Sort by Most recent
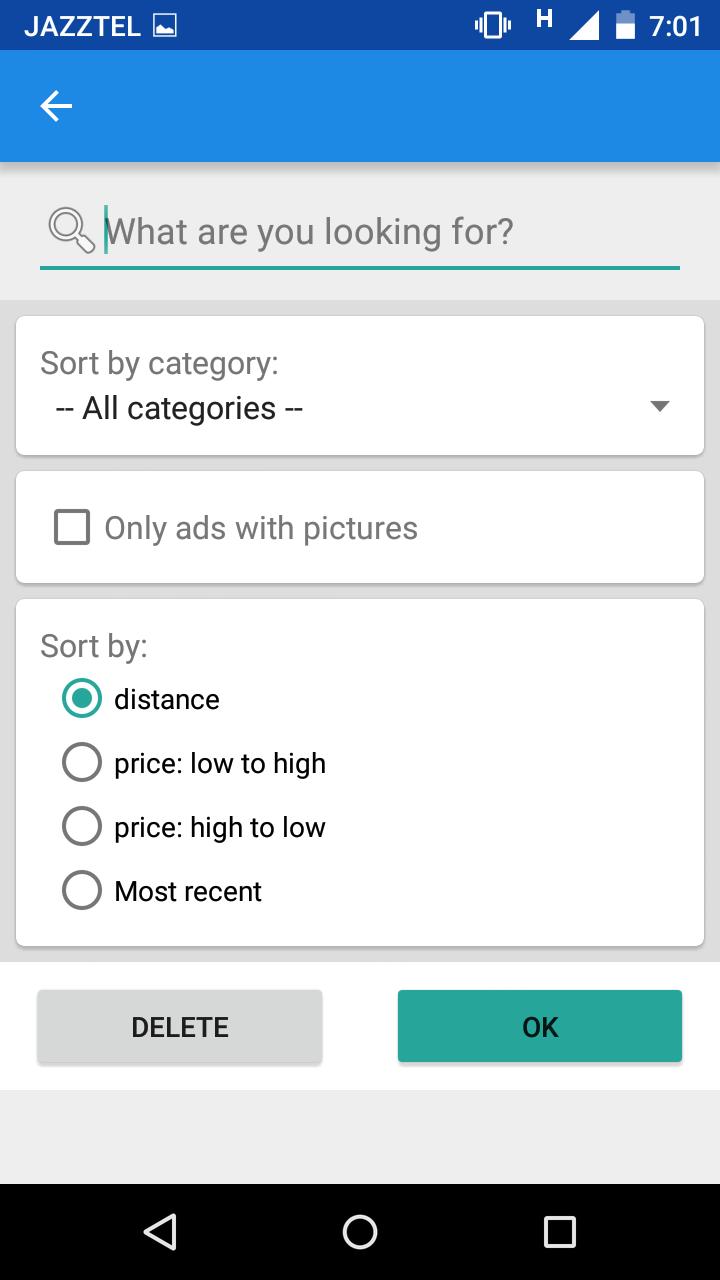The height and width of the screenshot is (1280, 720). [x=82, y=891]
